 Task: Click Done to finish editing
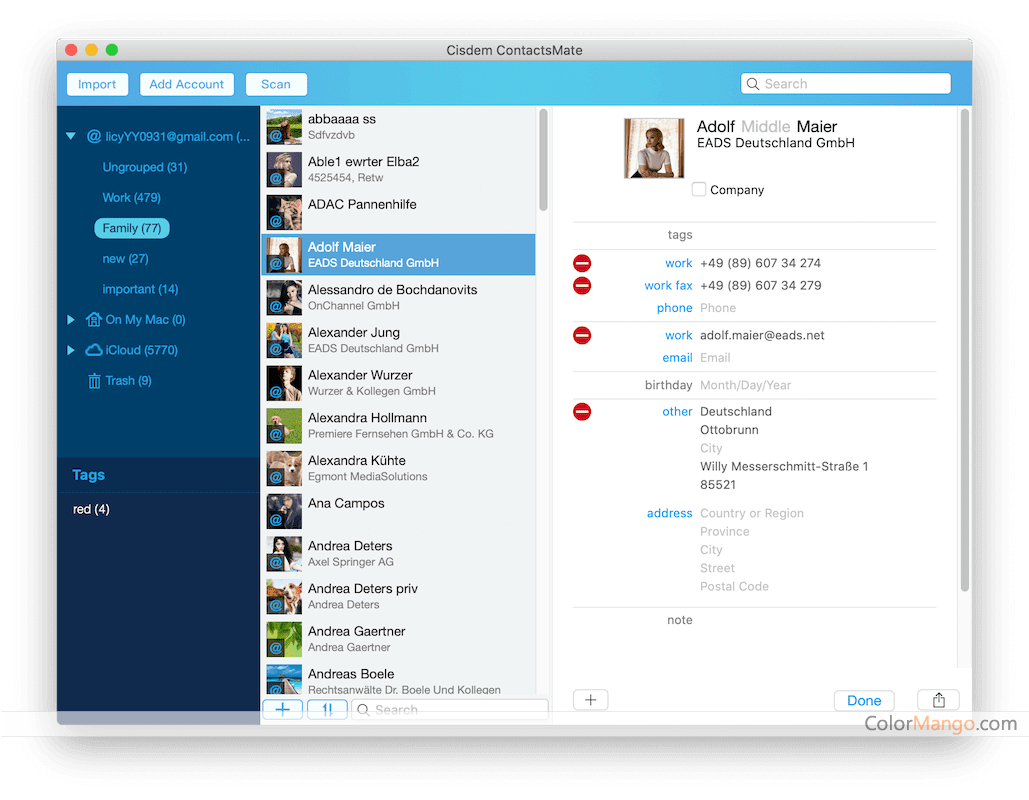(x=864, y=700)
